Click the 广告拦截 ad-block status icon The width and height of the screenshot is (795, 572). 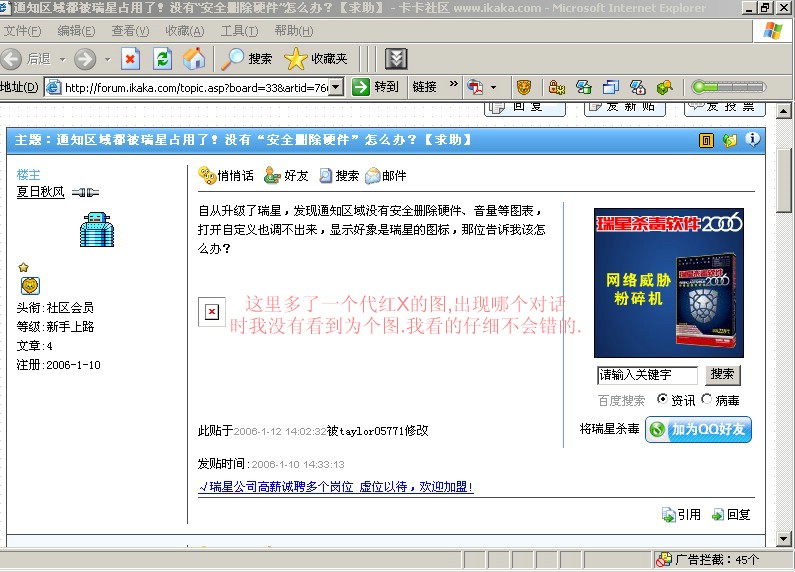click(663, 560)
